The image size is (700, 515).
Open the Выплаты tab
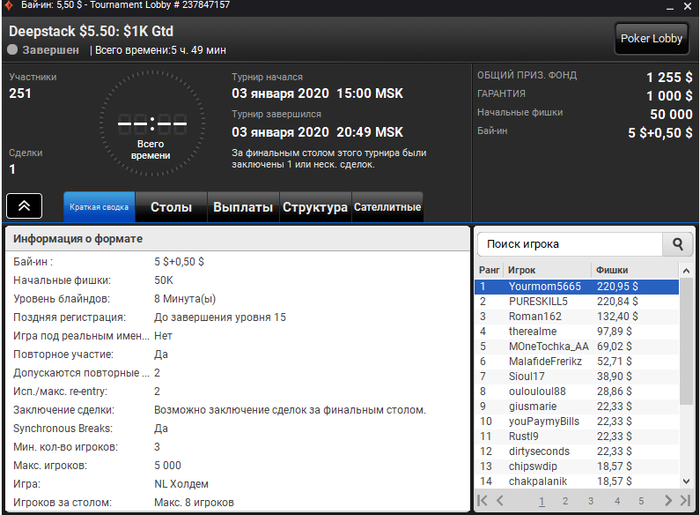pyautogui.click(x=243, y=207)
